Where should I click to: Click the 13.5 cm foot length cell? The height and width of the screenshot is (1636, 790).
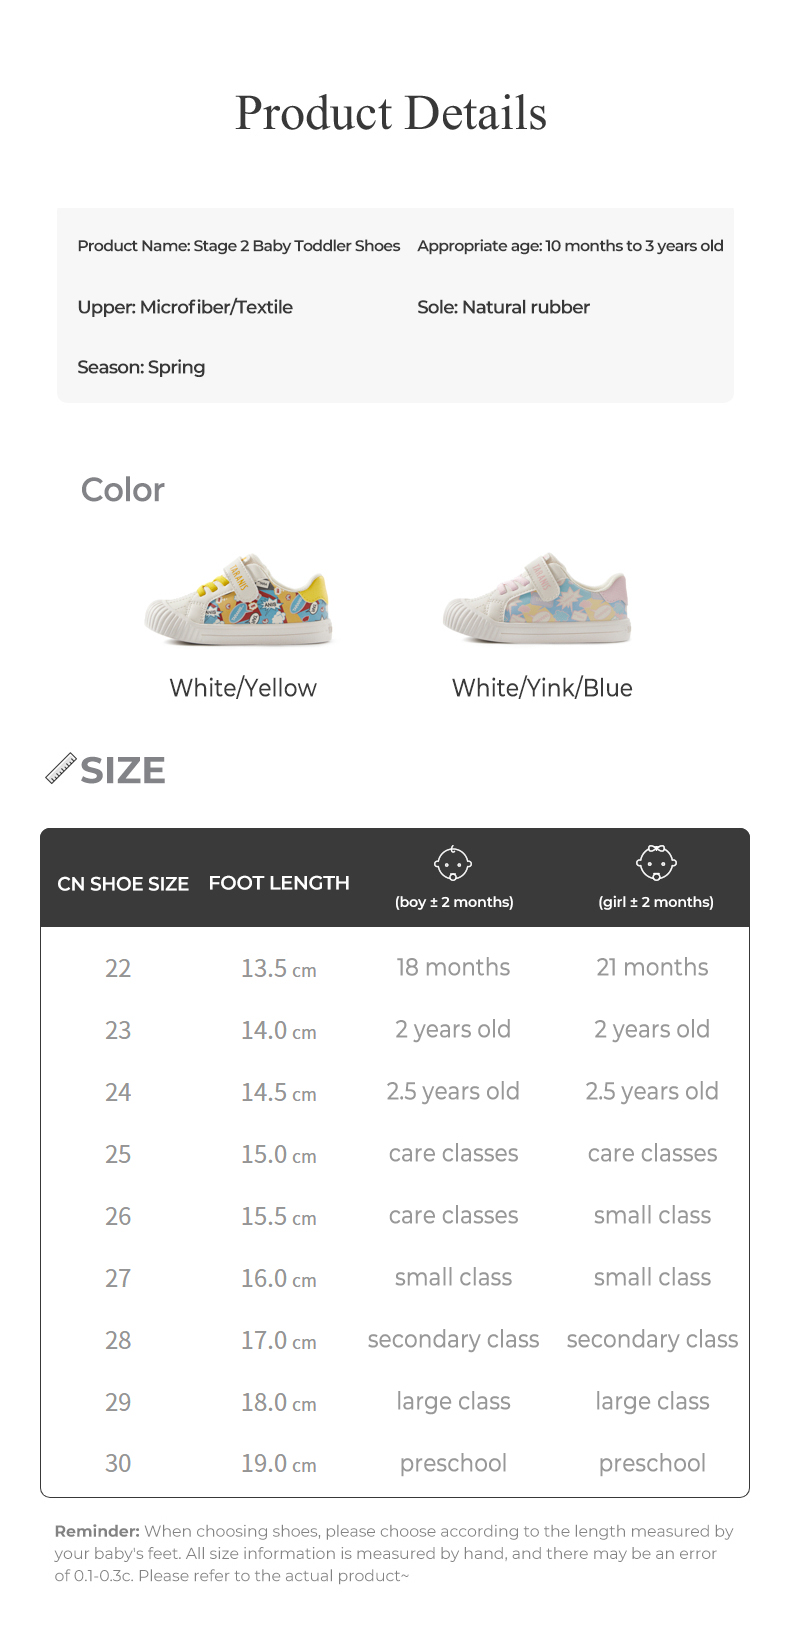278,968
